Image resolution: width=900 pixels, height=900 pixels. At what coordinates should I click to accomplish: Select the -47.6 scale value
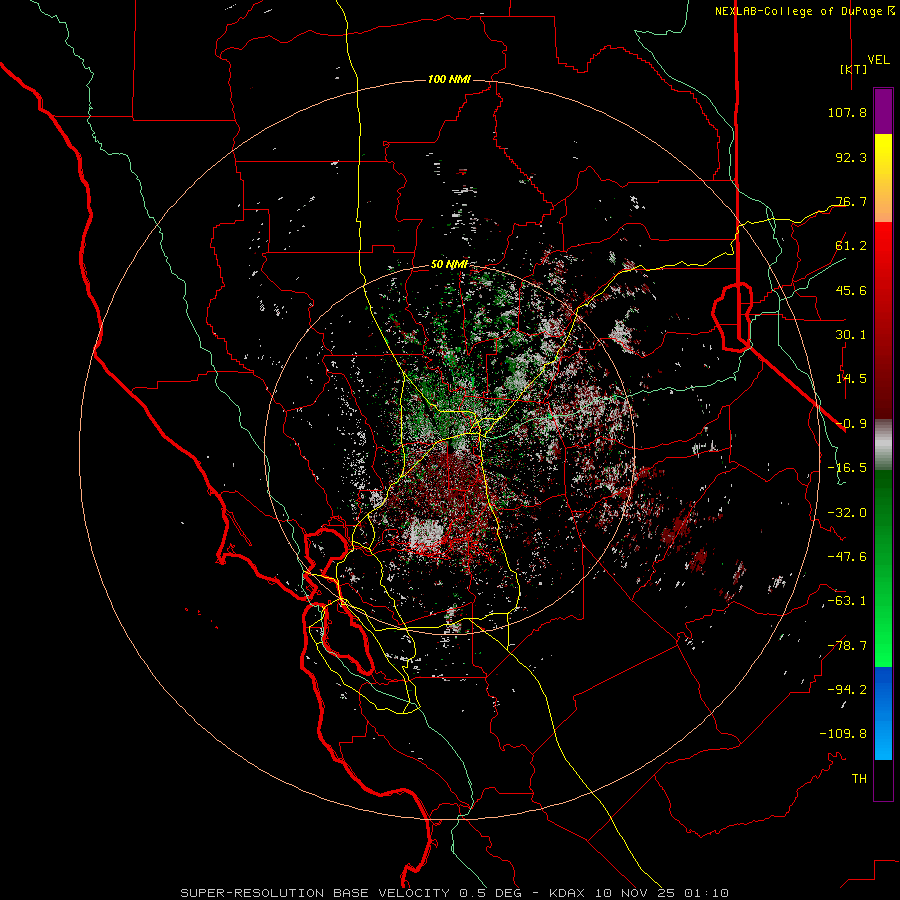click(847, 557)
